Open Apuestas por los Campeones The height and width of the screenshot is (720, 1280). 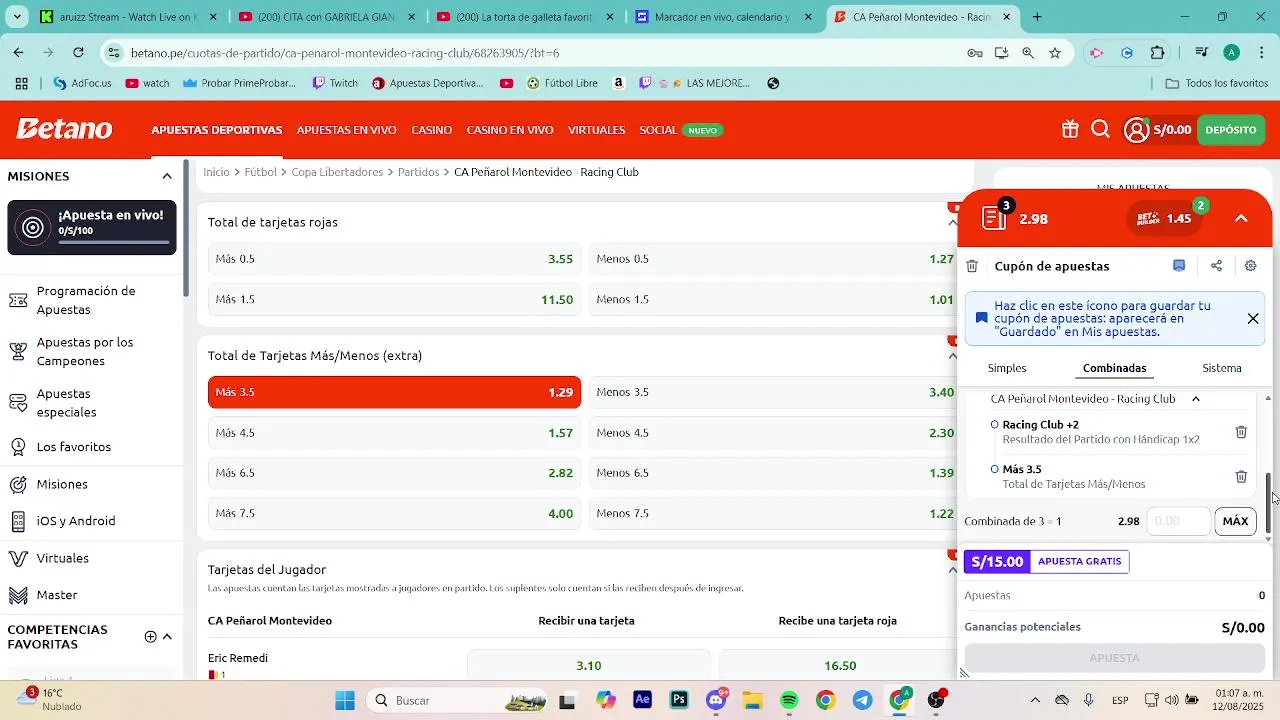[x=90, y=351]
